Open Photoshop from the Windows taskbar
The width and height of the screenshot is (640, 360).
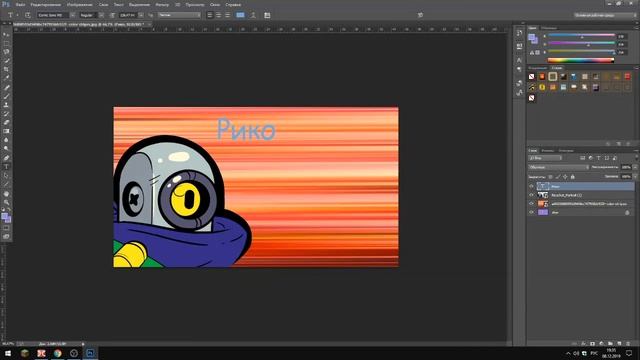point(90,353)
